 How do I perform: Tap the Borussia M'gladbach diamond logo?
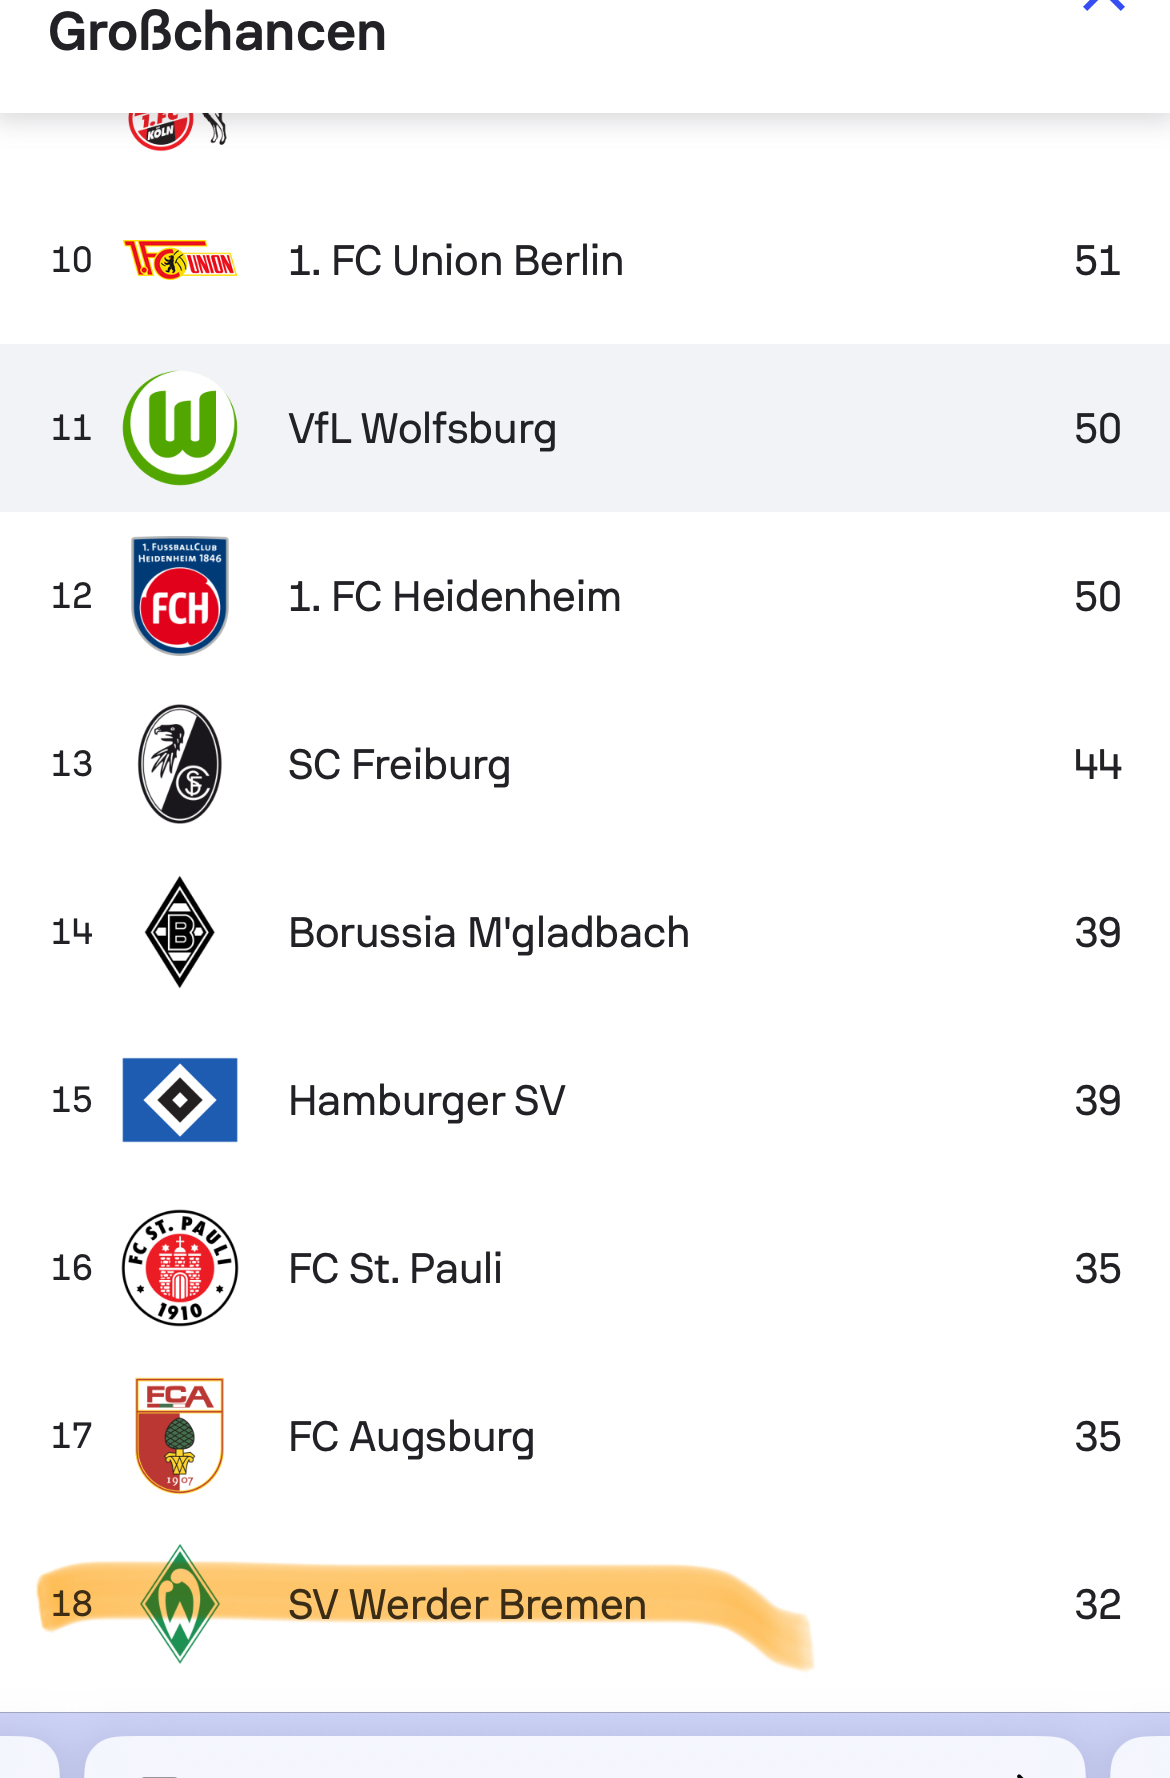pos(180,932)
